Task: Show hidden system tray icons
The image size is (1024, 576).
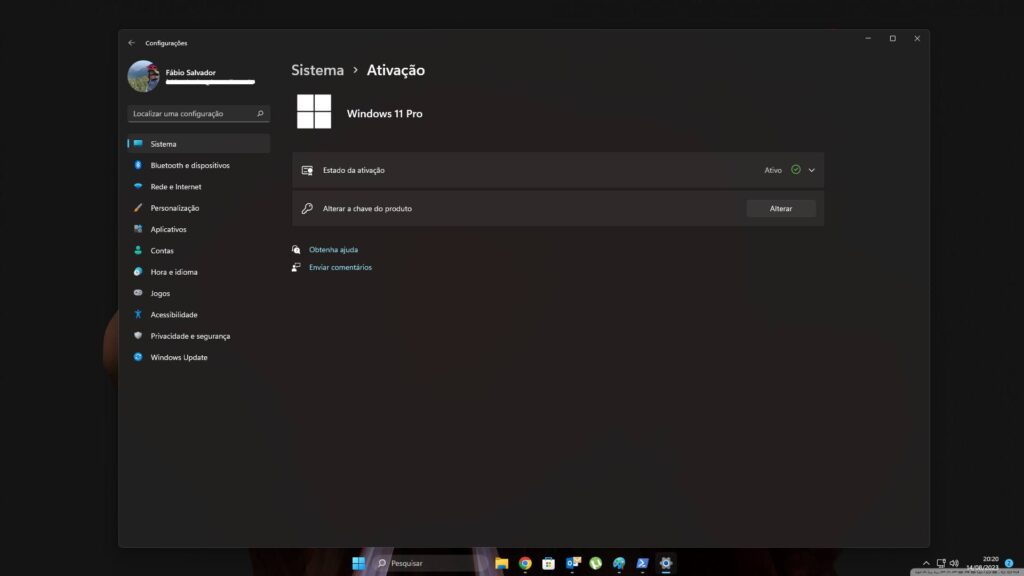Action: click(x=926, y=563)
